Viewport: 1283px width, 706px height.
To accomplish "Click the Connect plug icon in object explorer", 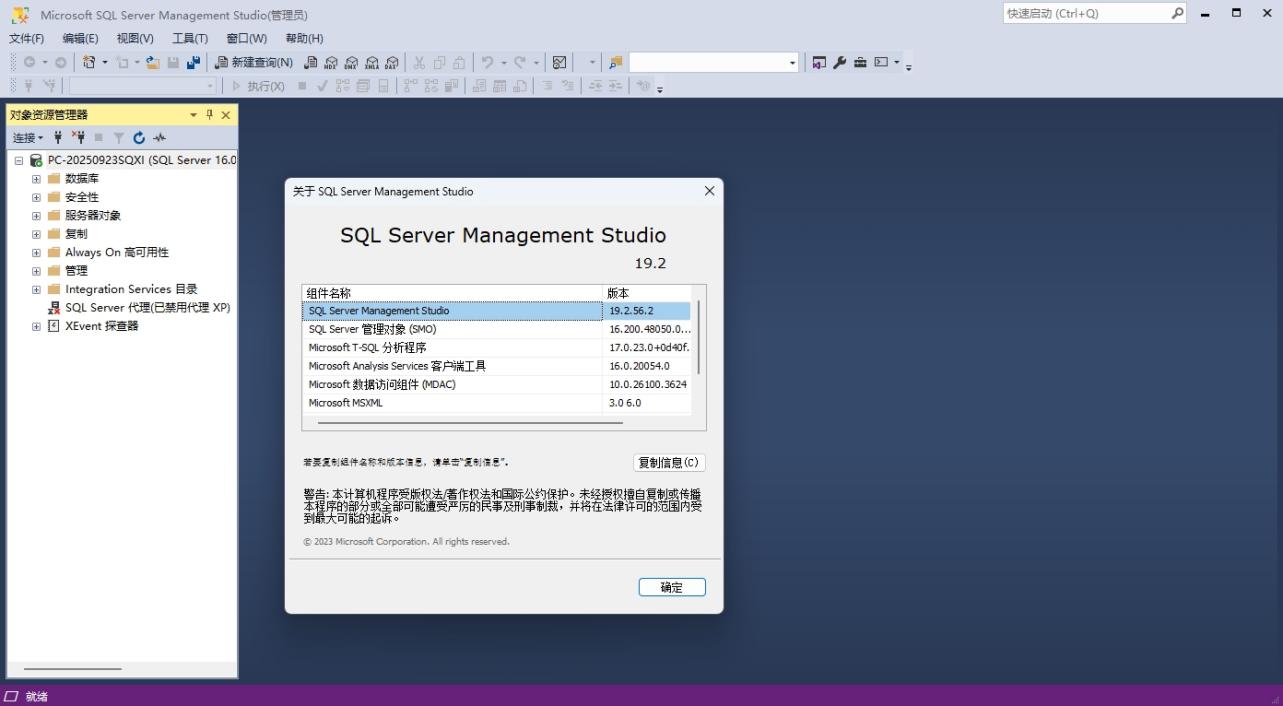I will click(x=58, y=137).
